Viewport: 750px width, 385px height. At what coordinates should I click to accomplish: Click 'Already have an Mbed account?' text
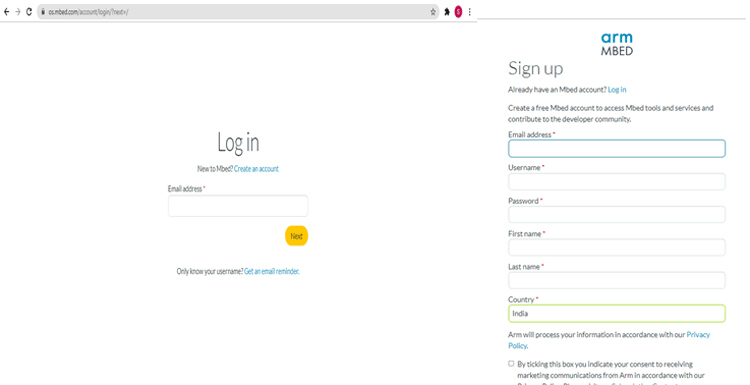(x=557, y=89)
